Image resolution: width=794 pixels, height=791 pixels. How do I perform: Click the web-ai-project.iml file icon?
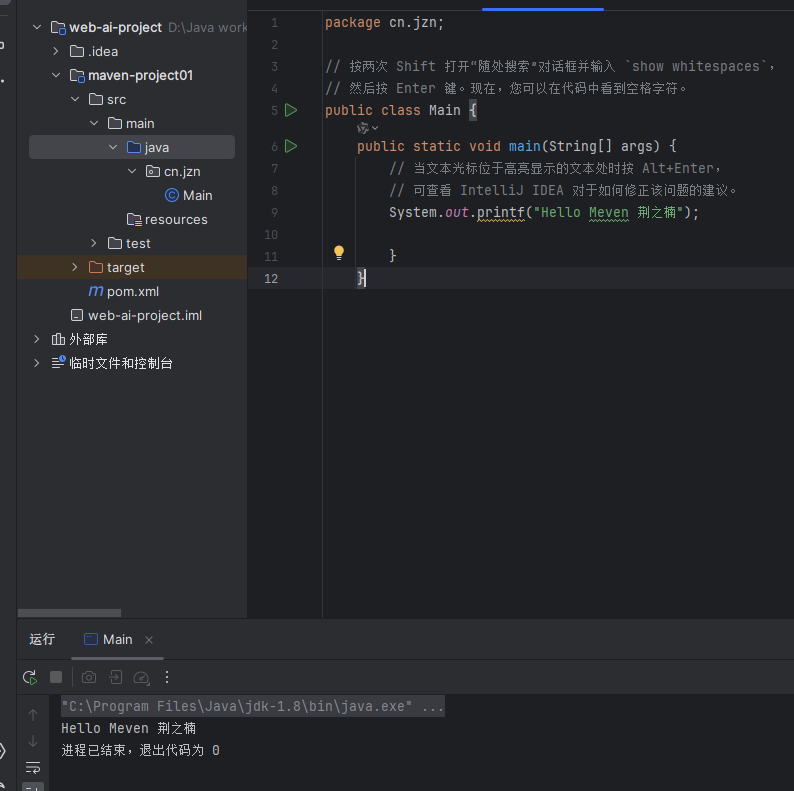tap(77, 315)
